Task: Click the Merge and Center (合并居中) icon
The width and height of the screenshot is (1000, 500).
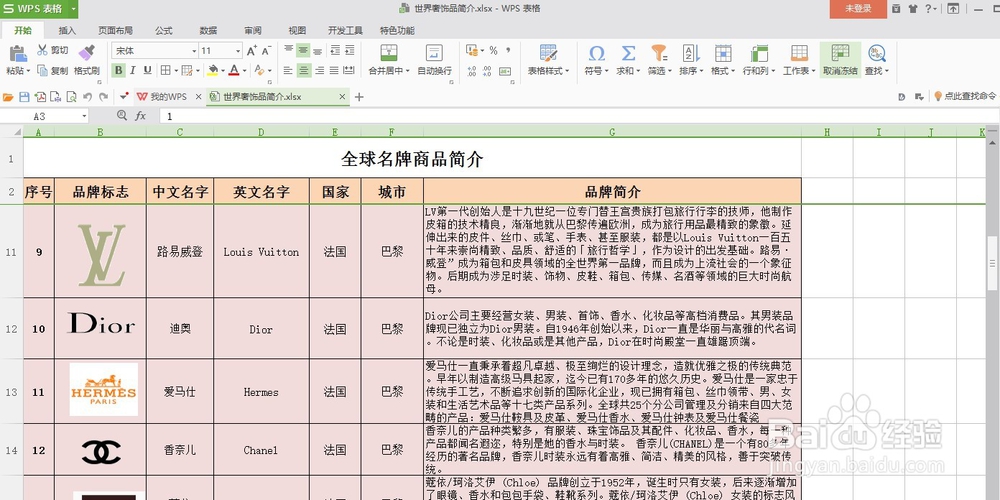Action: point(389,53)
